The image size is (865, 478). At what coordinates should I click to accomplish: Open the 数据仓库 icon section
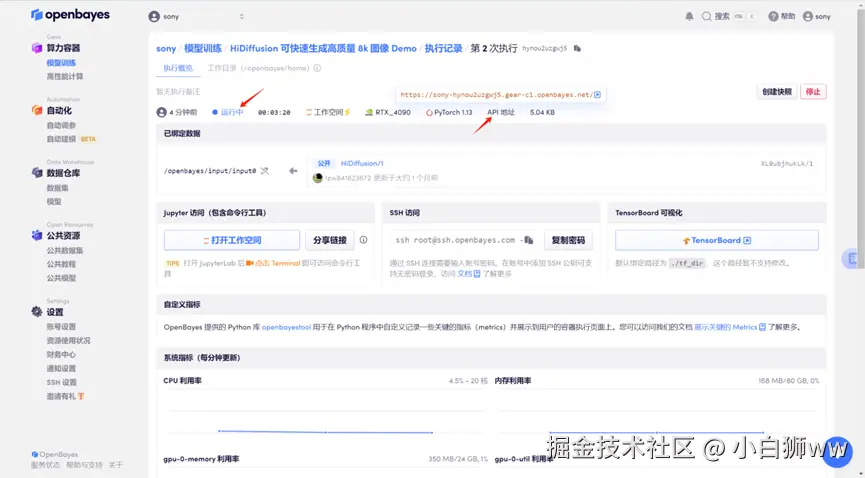click(x=37, y=173)
